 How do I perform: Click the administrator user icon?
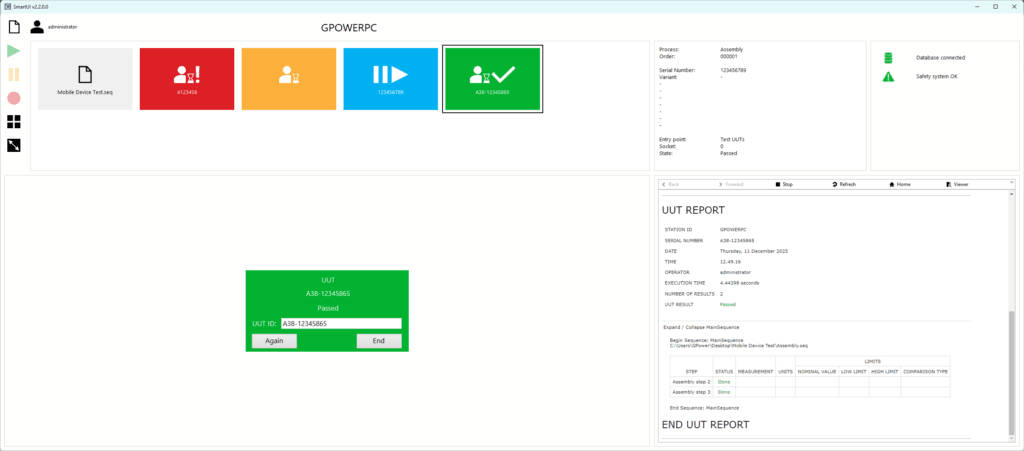pyautogui.click(x=37, y=27)
